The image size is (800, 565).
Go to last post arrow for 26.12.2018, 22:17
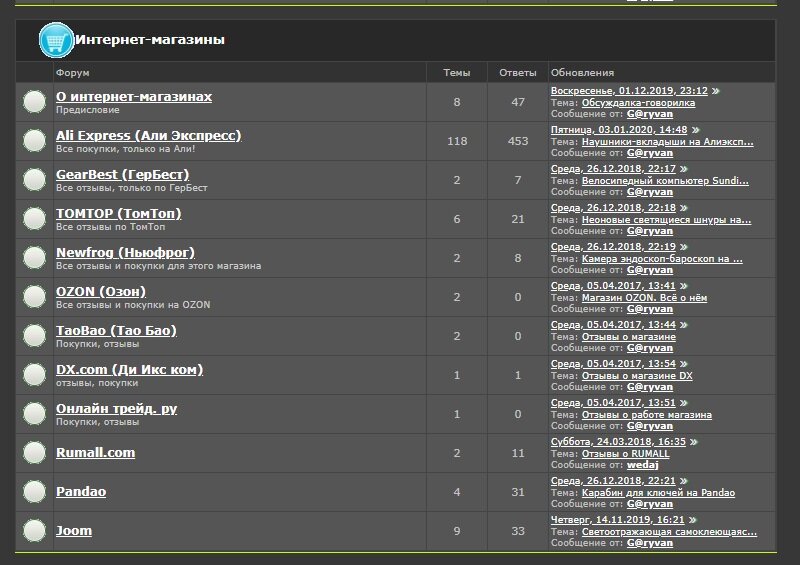pyautogui.click(x=684, y=169)
